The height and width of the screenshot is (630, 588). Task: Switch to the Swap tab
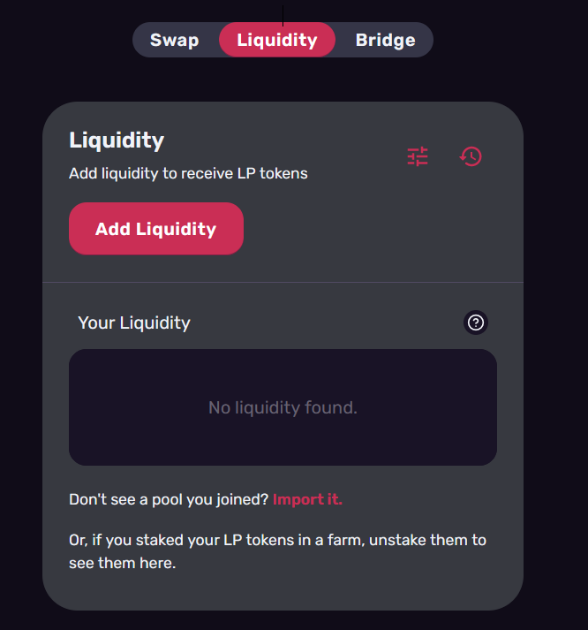click(175, 40)
